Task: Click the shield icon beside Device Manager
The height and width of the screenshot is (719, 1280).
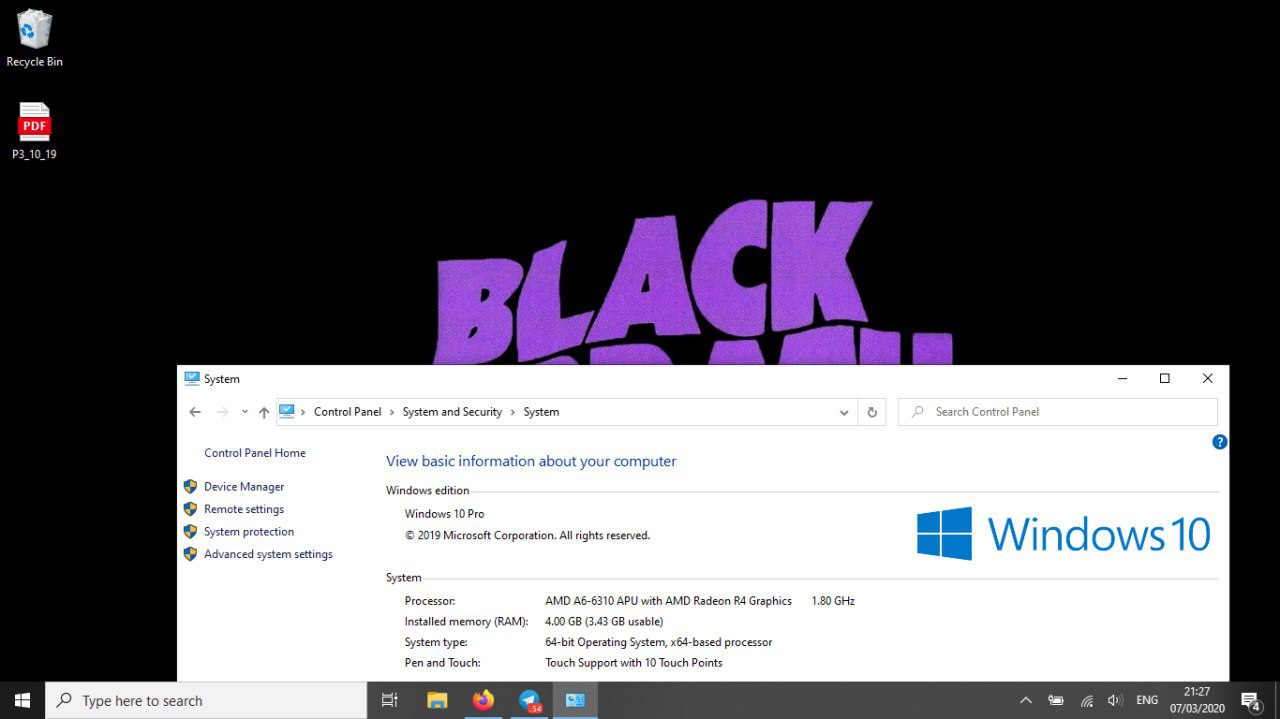Action: tap(190, 487)
